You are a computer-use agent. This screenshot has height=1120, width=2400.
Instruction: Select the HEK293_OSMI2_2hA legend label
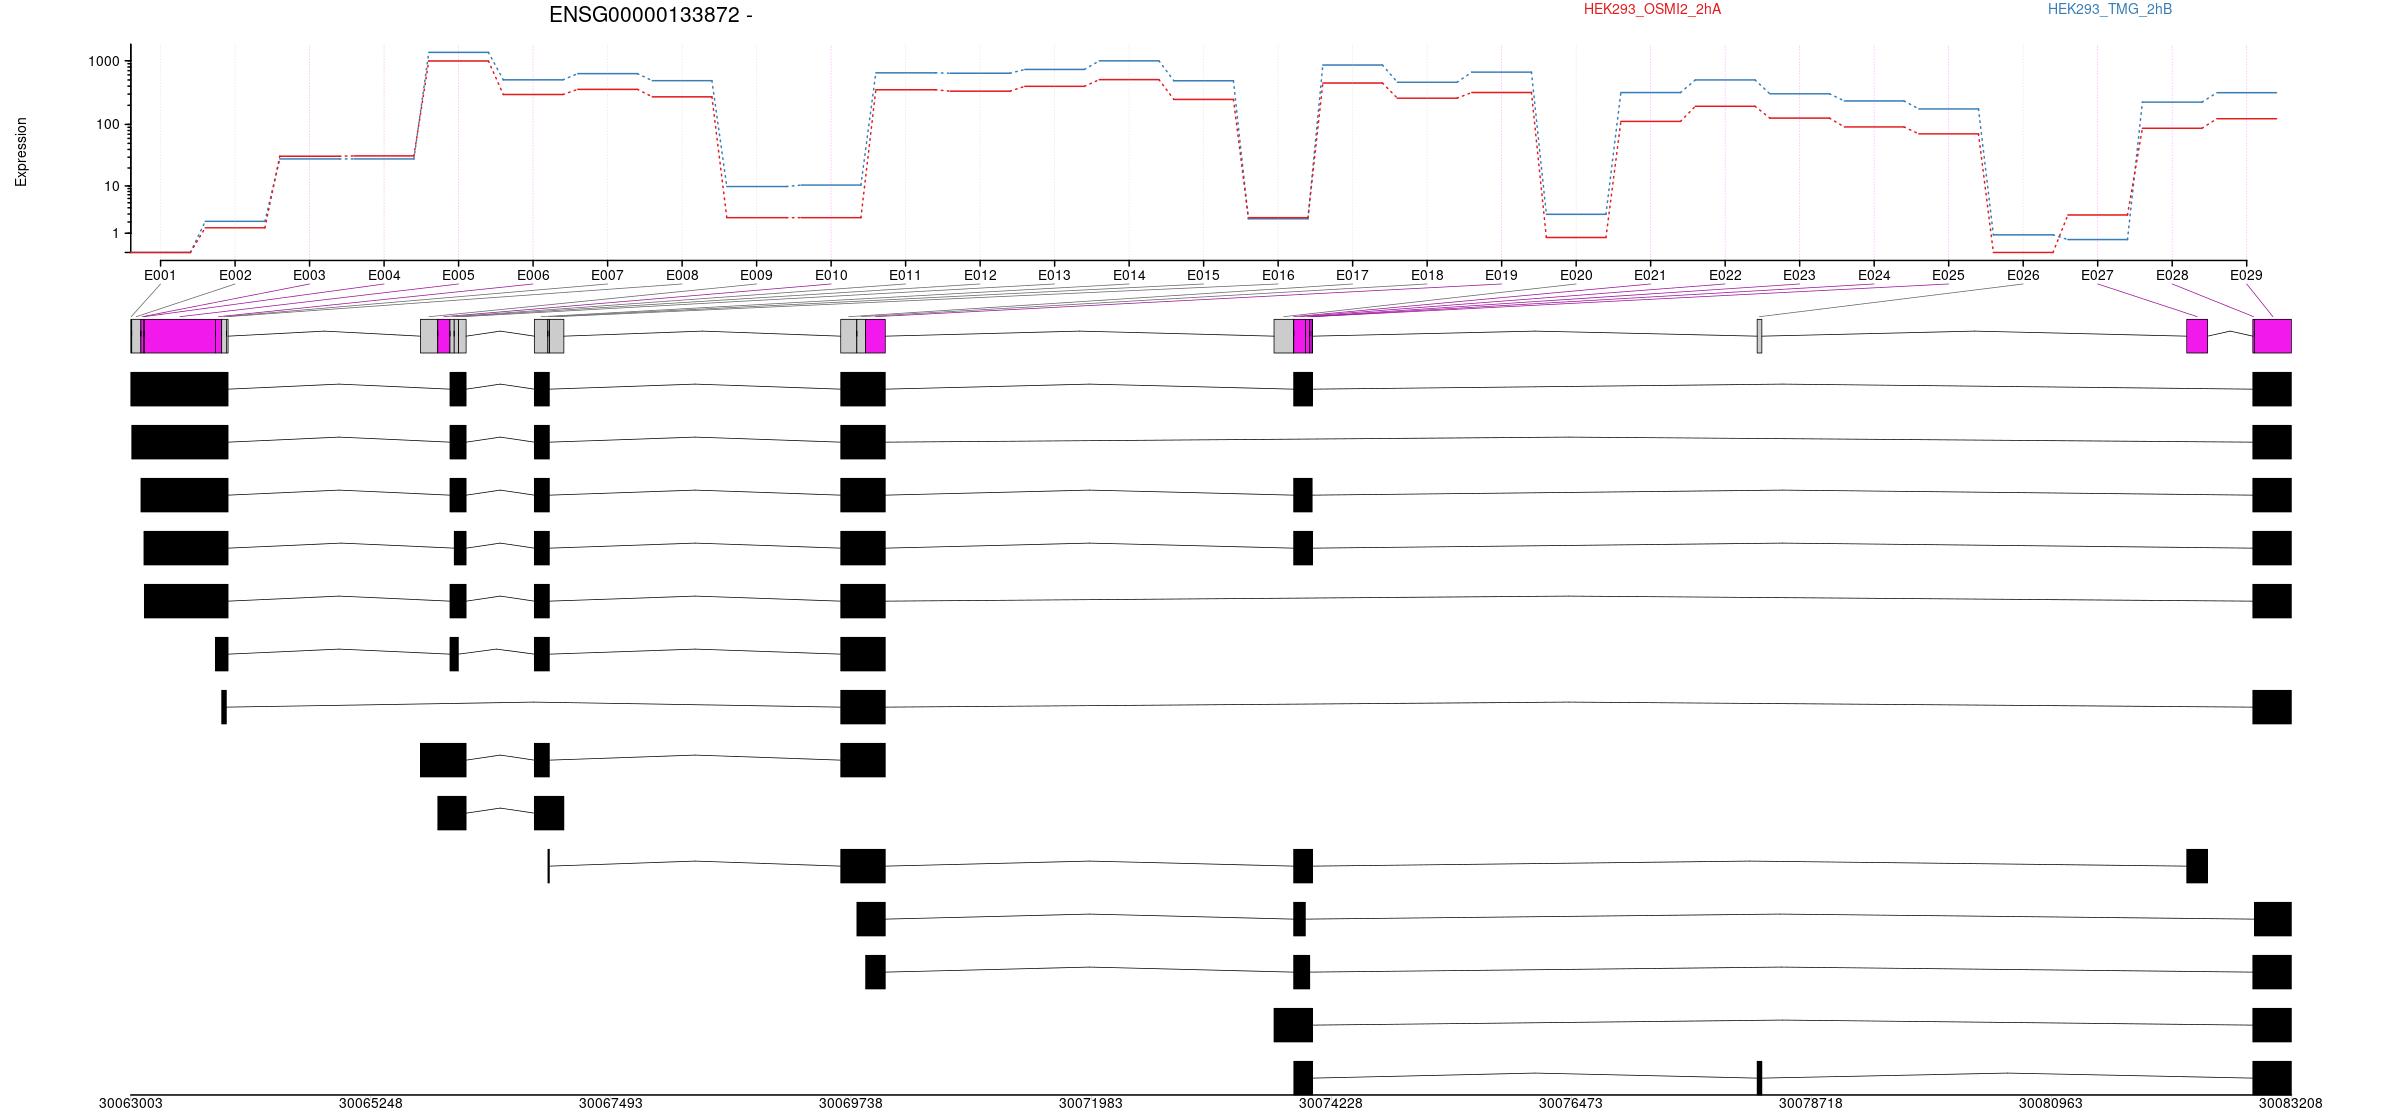1652,9
